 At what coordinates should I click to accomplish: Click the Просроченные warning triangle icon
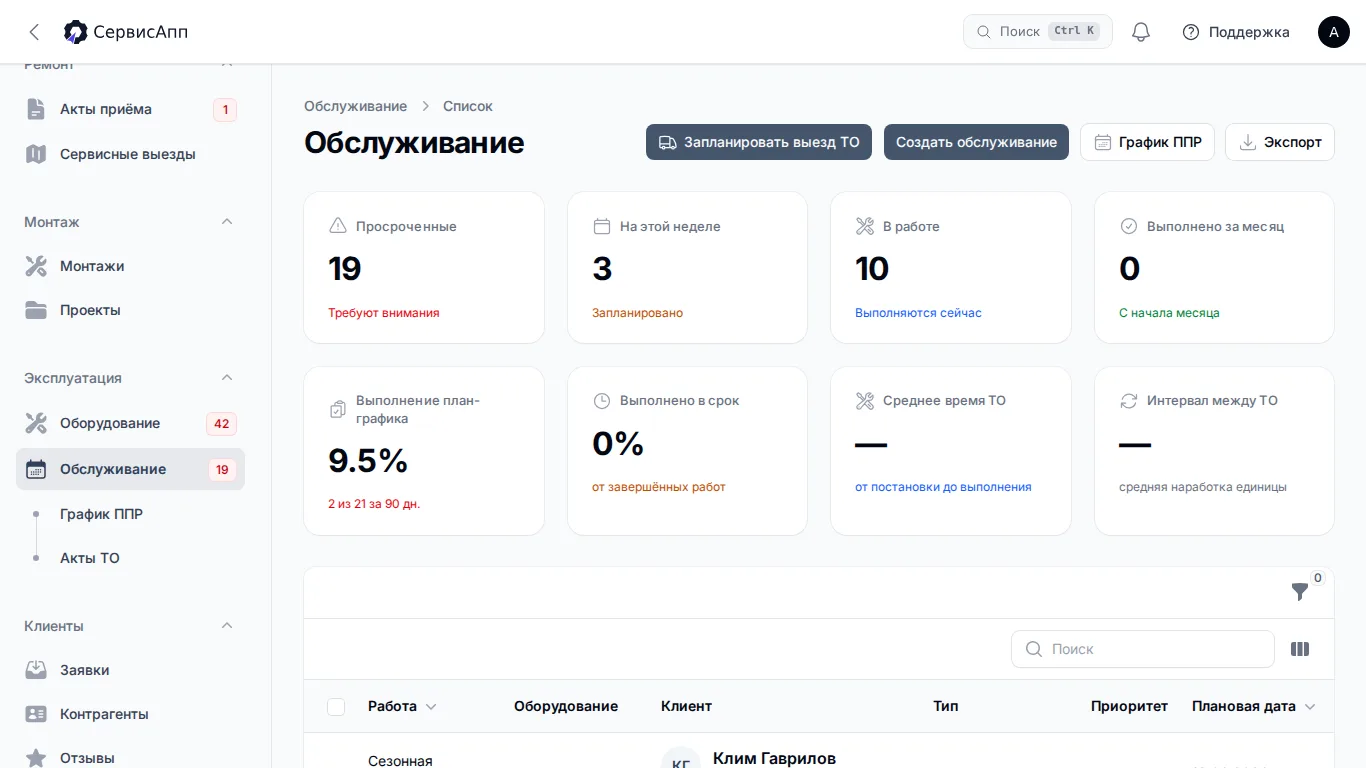pyautogui.click(x=338, y=226)
